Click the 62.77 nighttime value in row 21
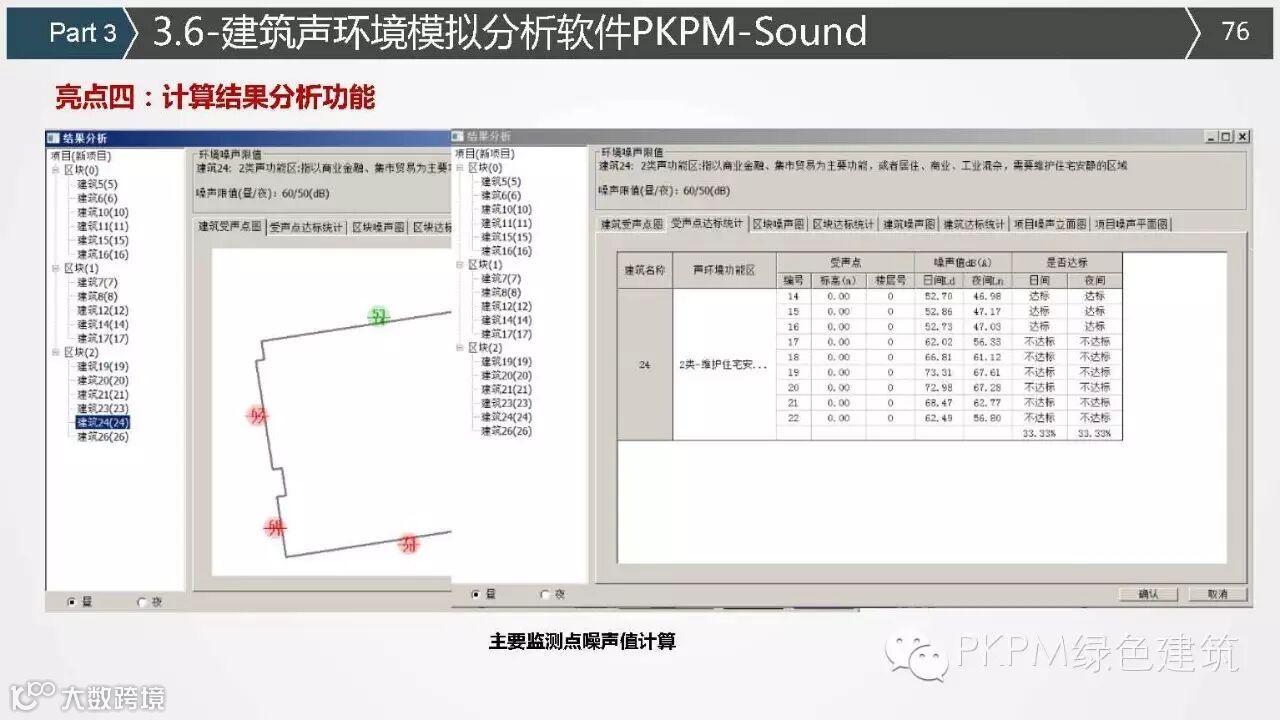 (988, 403)
